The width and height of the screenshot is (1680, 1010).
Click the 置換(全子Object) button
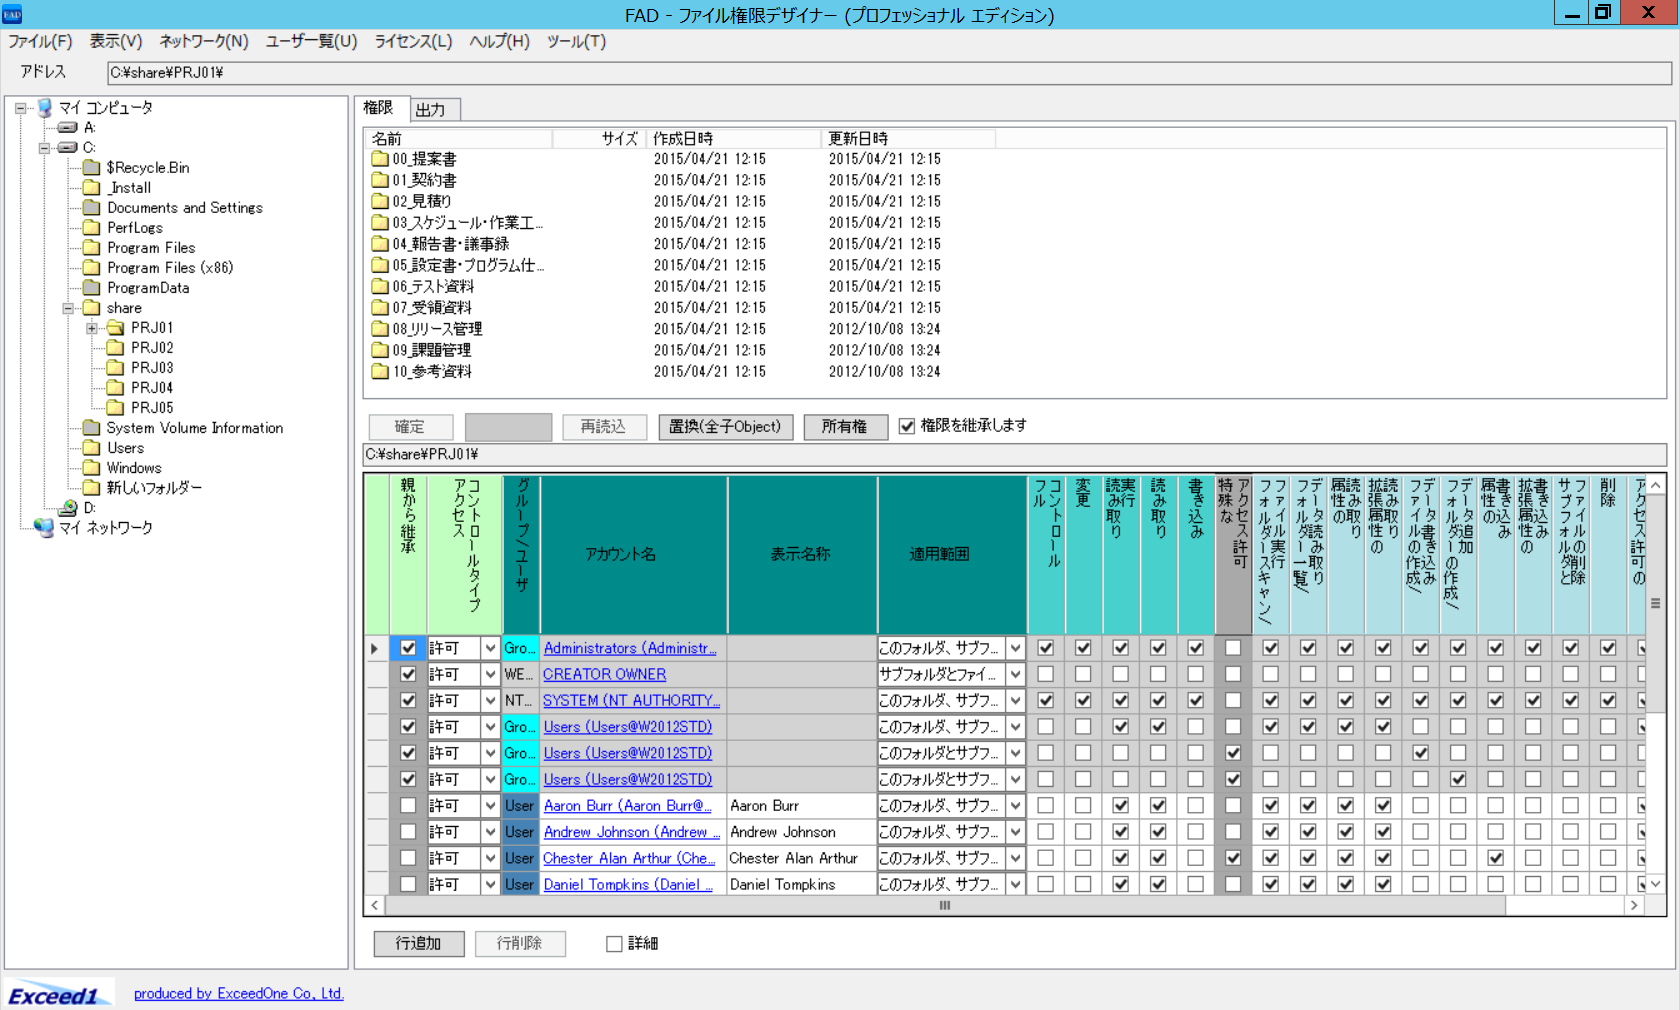pyautogui.click(x=725, y=427)
